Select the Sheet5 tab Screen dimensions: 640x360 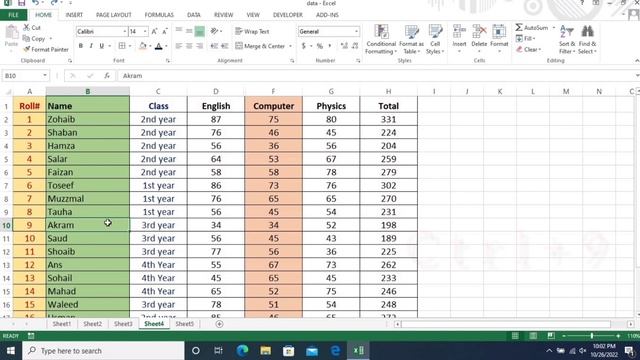[184, 324]
